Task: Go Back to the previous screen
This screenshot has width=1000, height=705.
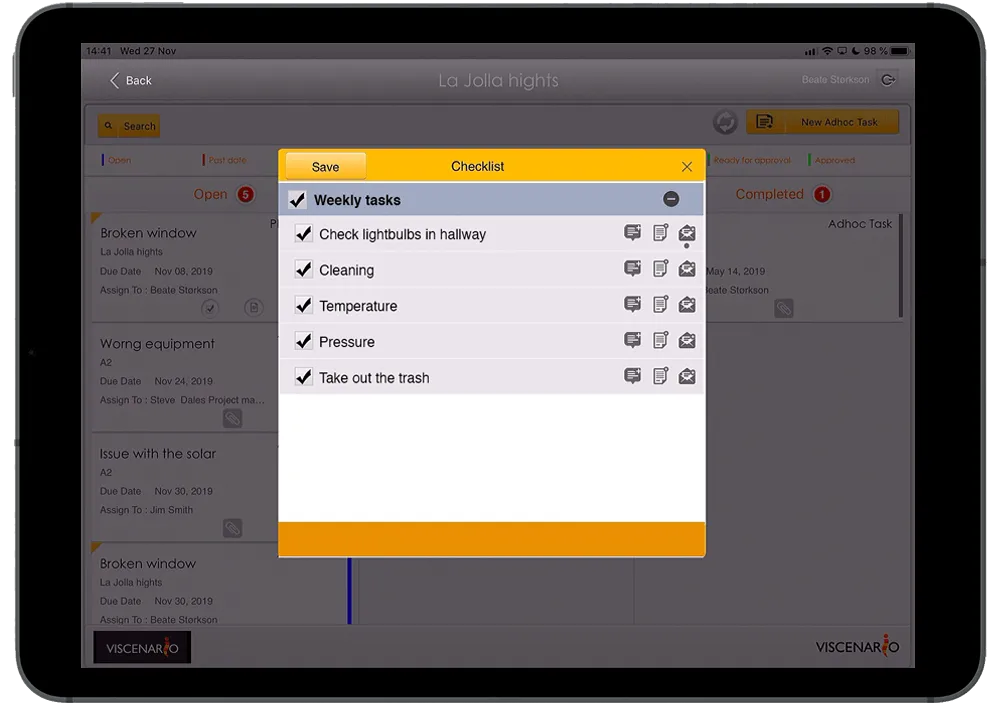Action: coord(131,80)
